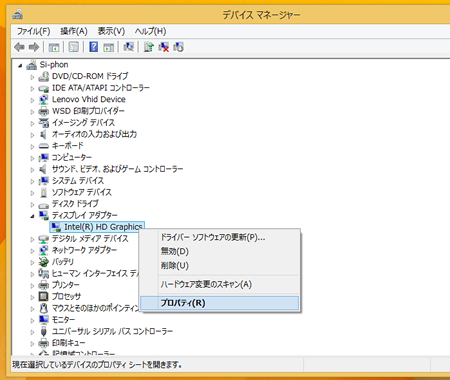Select the Si-phon root label
Image resolution: width=450 pixels, height=380 pixels.
coord(54,65)
